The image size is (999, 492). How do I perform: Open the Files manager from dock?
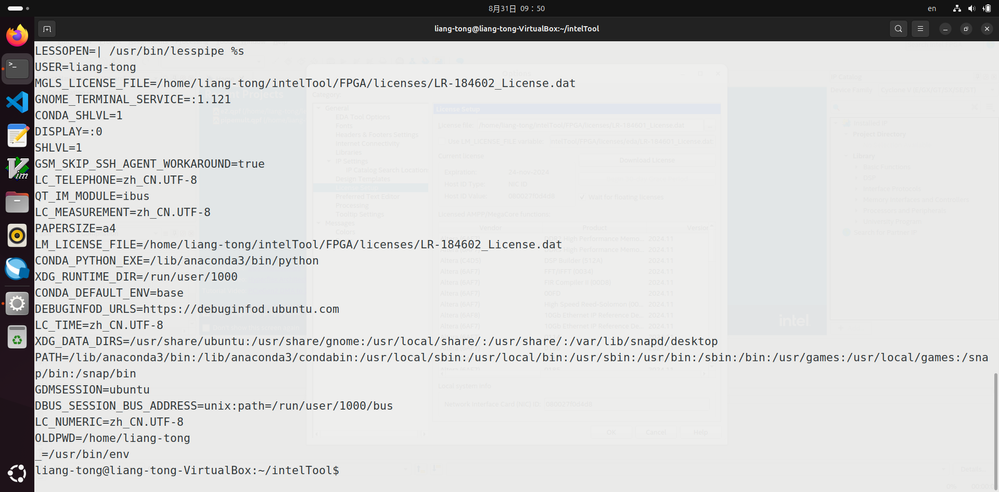[x=17, y=202]
